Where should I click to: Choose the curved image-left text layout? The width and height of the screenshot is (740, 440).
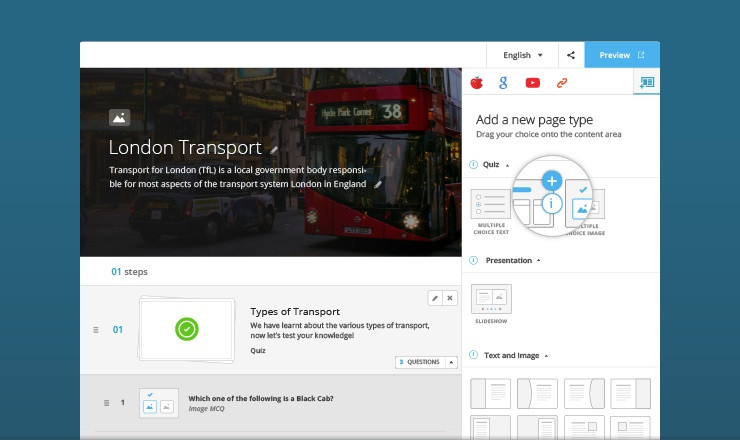coord(537,393)
